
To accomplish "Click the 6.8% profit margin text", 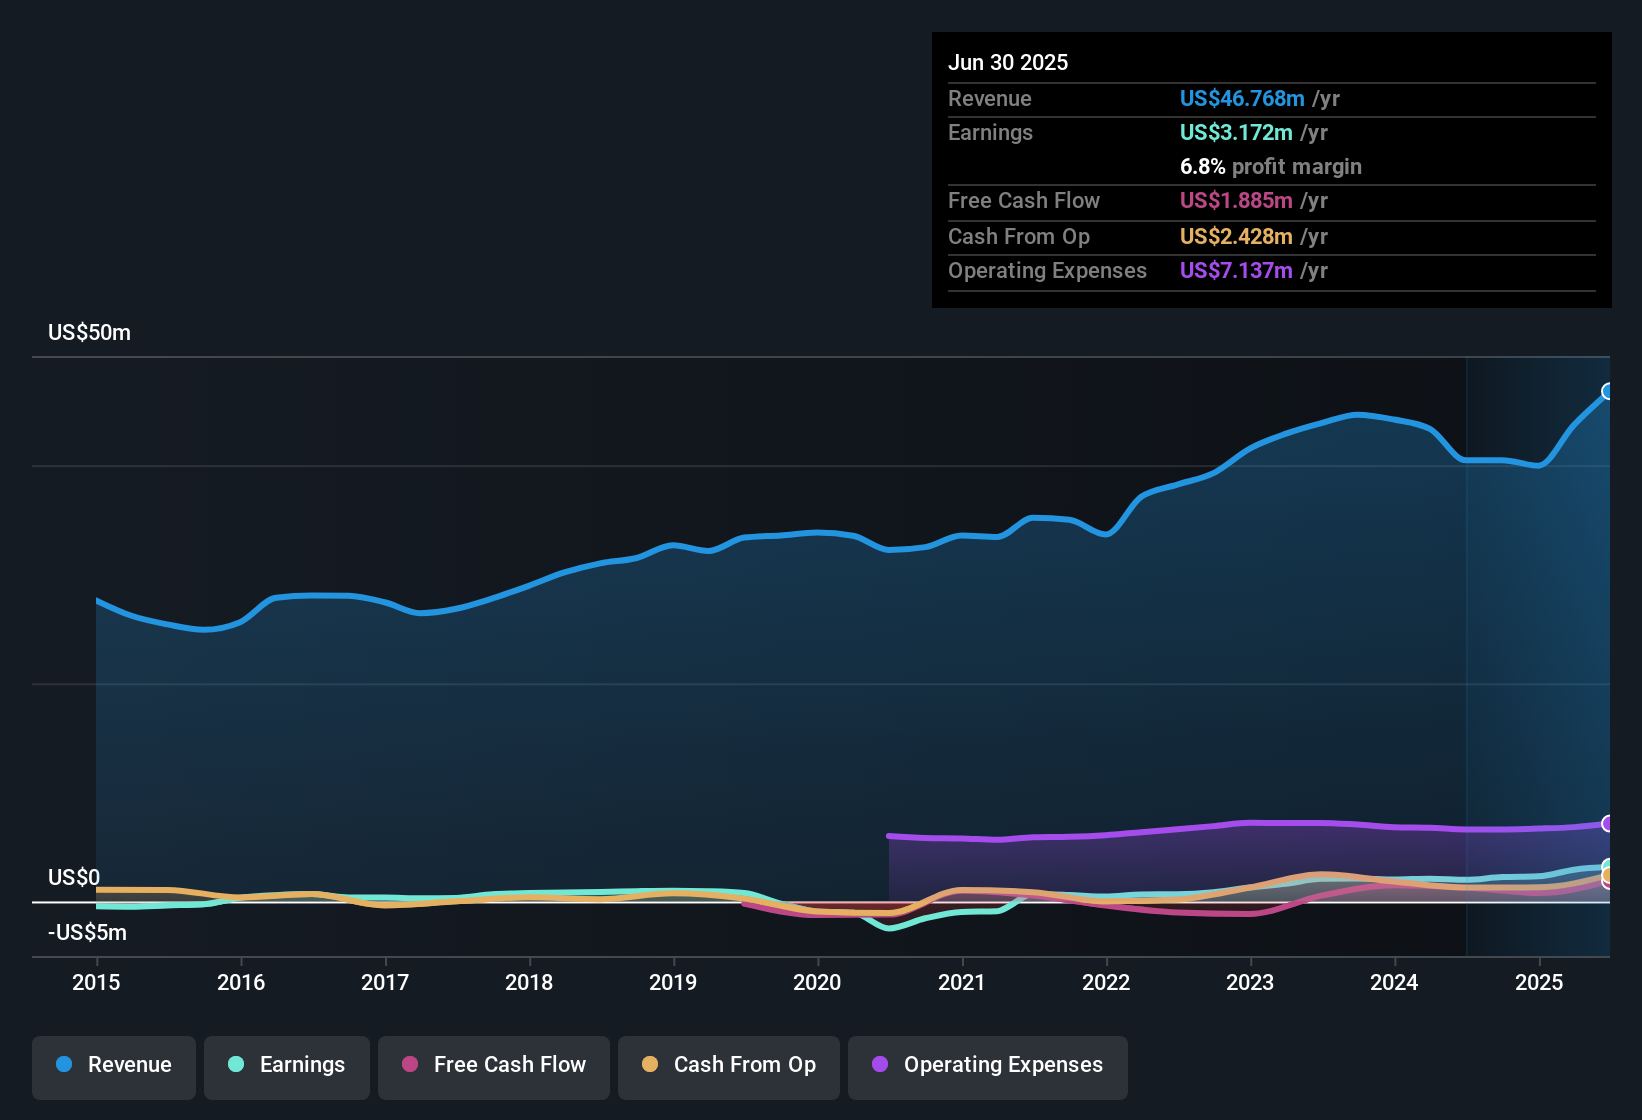I will [x=1271, y=166].
